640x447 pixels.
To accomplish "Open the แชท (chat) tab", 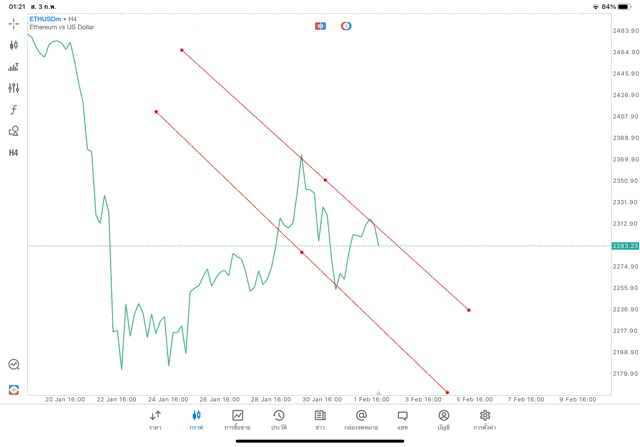I will coord(402,419).
